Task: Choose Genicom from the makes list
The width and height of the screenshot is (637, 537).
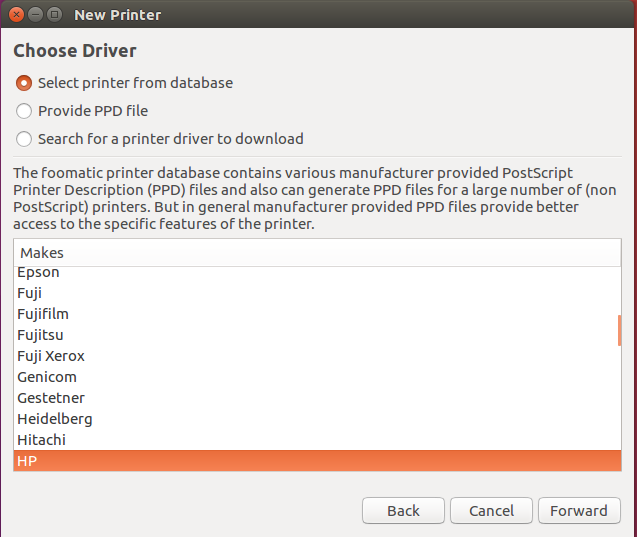Action: click(x=47, y=377)
